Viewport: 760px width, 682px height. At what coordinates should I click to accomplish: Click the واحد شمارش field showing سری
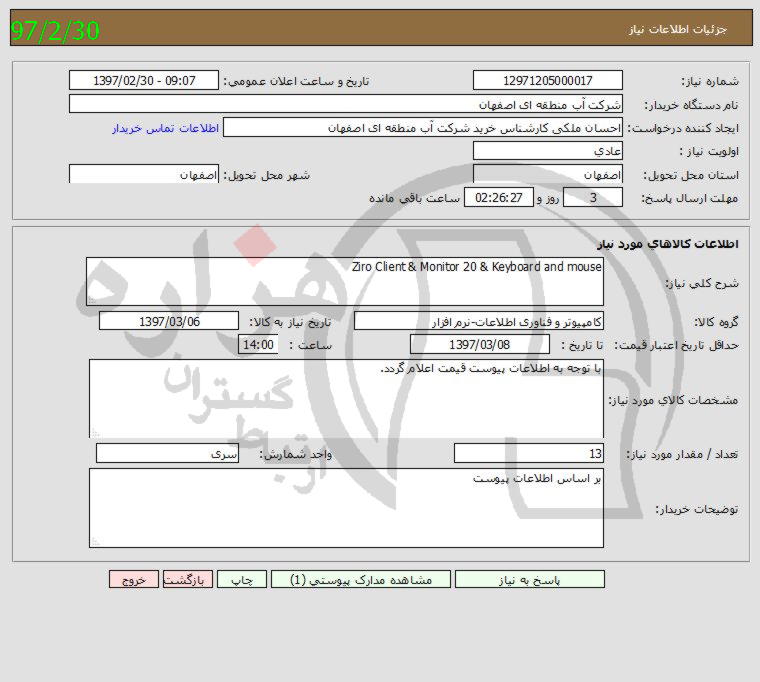[167, 453]
